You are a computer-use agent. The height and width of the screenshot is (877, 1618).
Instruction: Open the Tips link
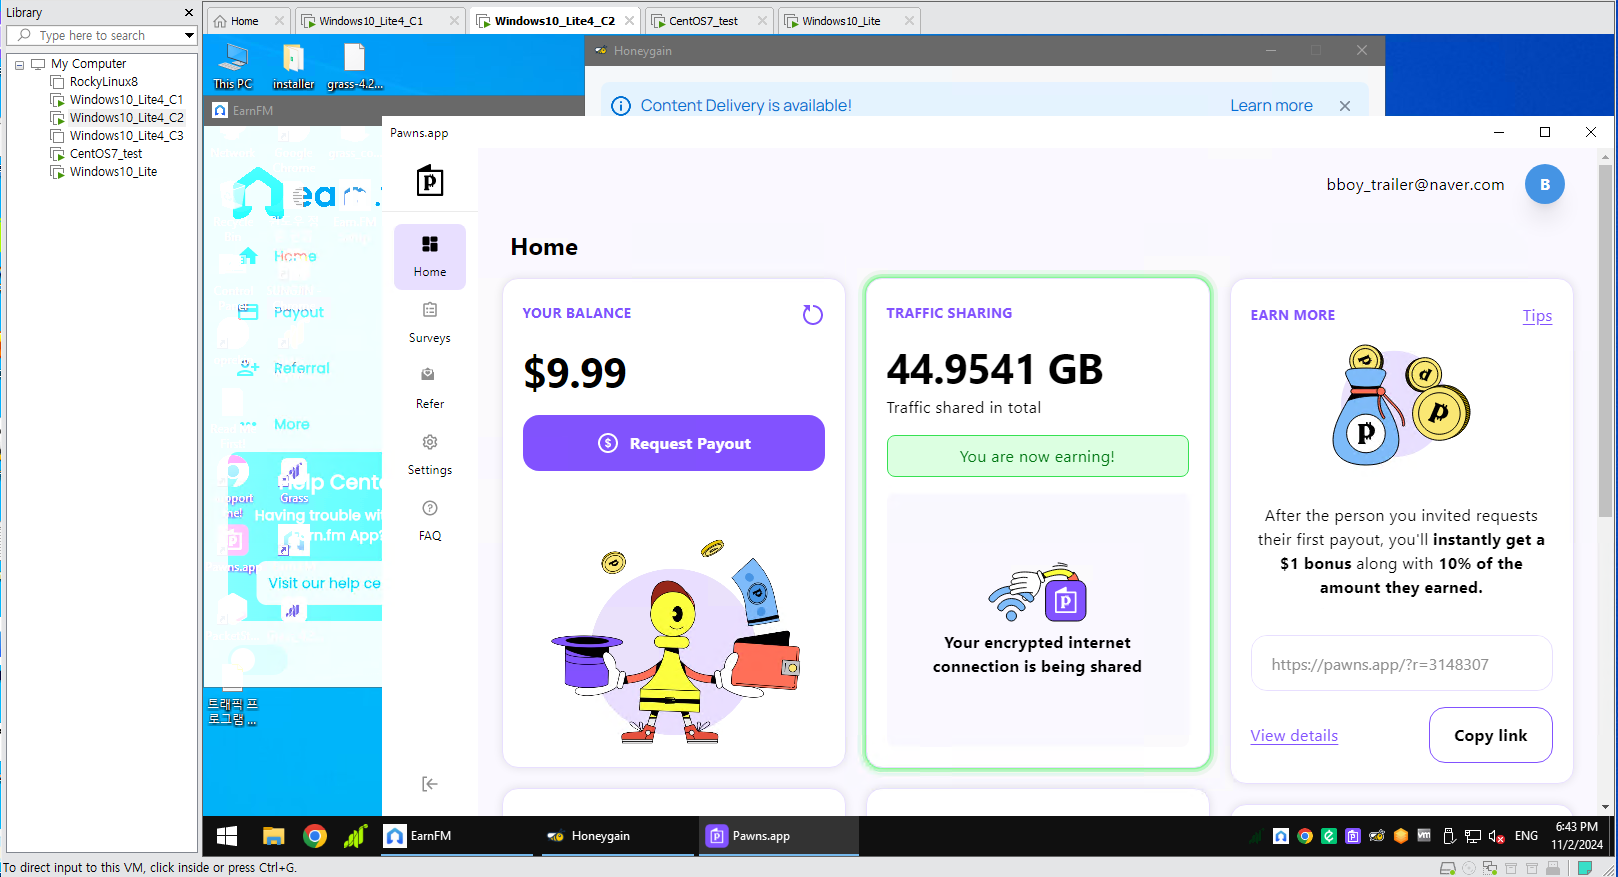(x=1537, y=316)
